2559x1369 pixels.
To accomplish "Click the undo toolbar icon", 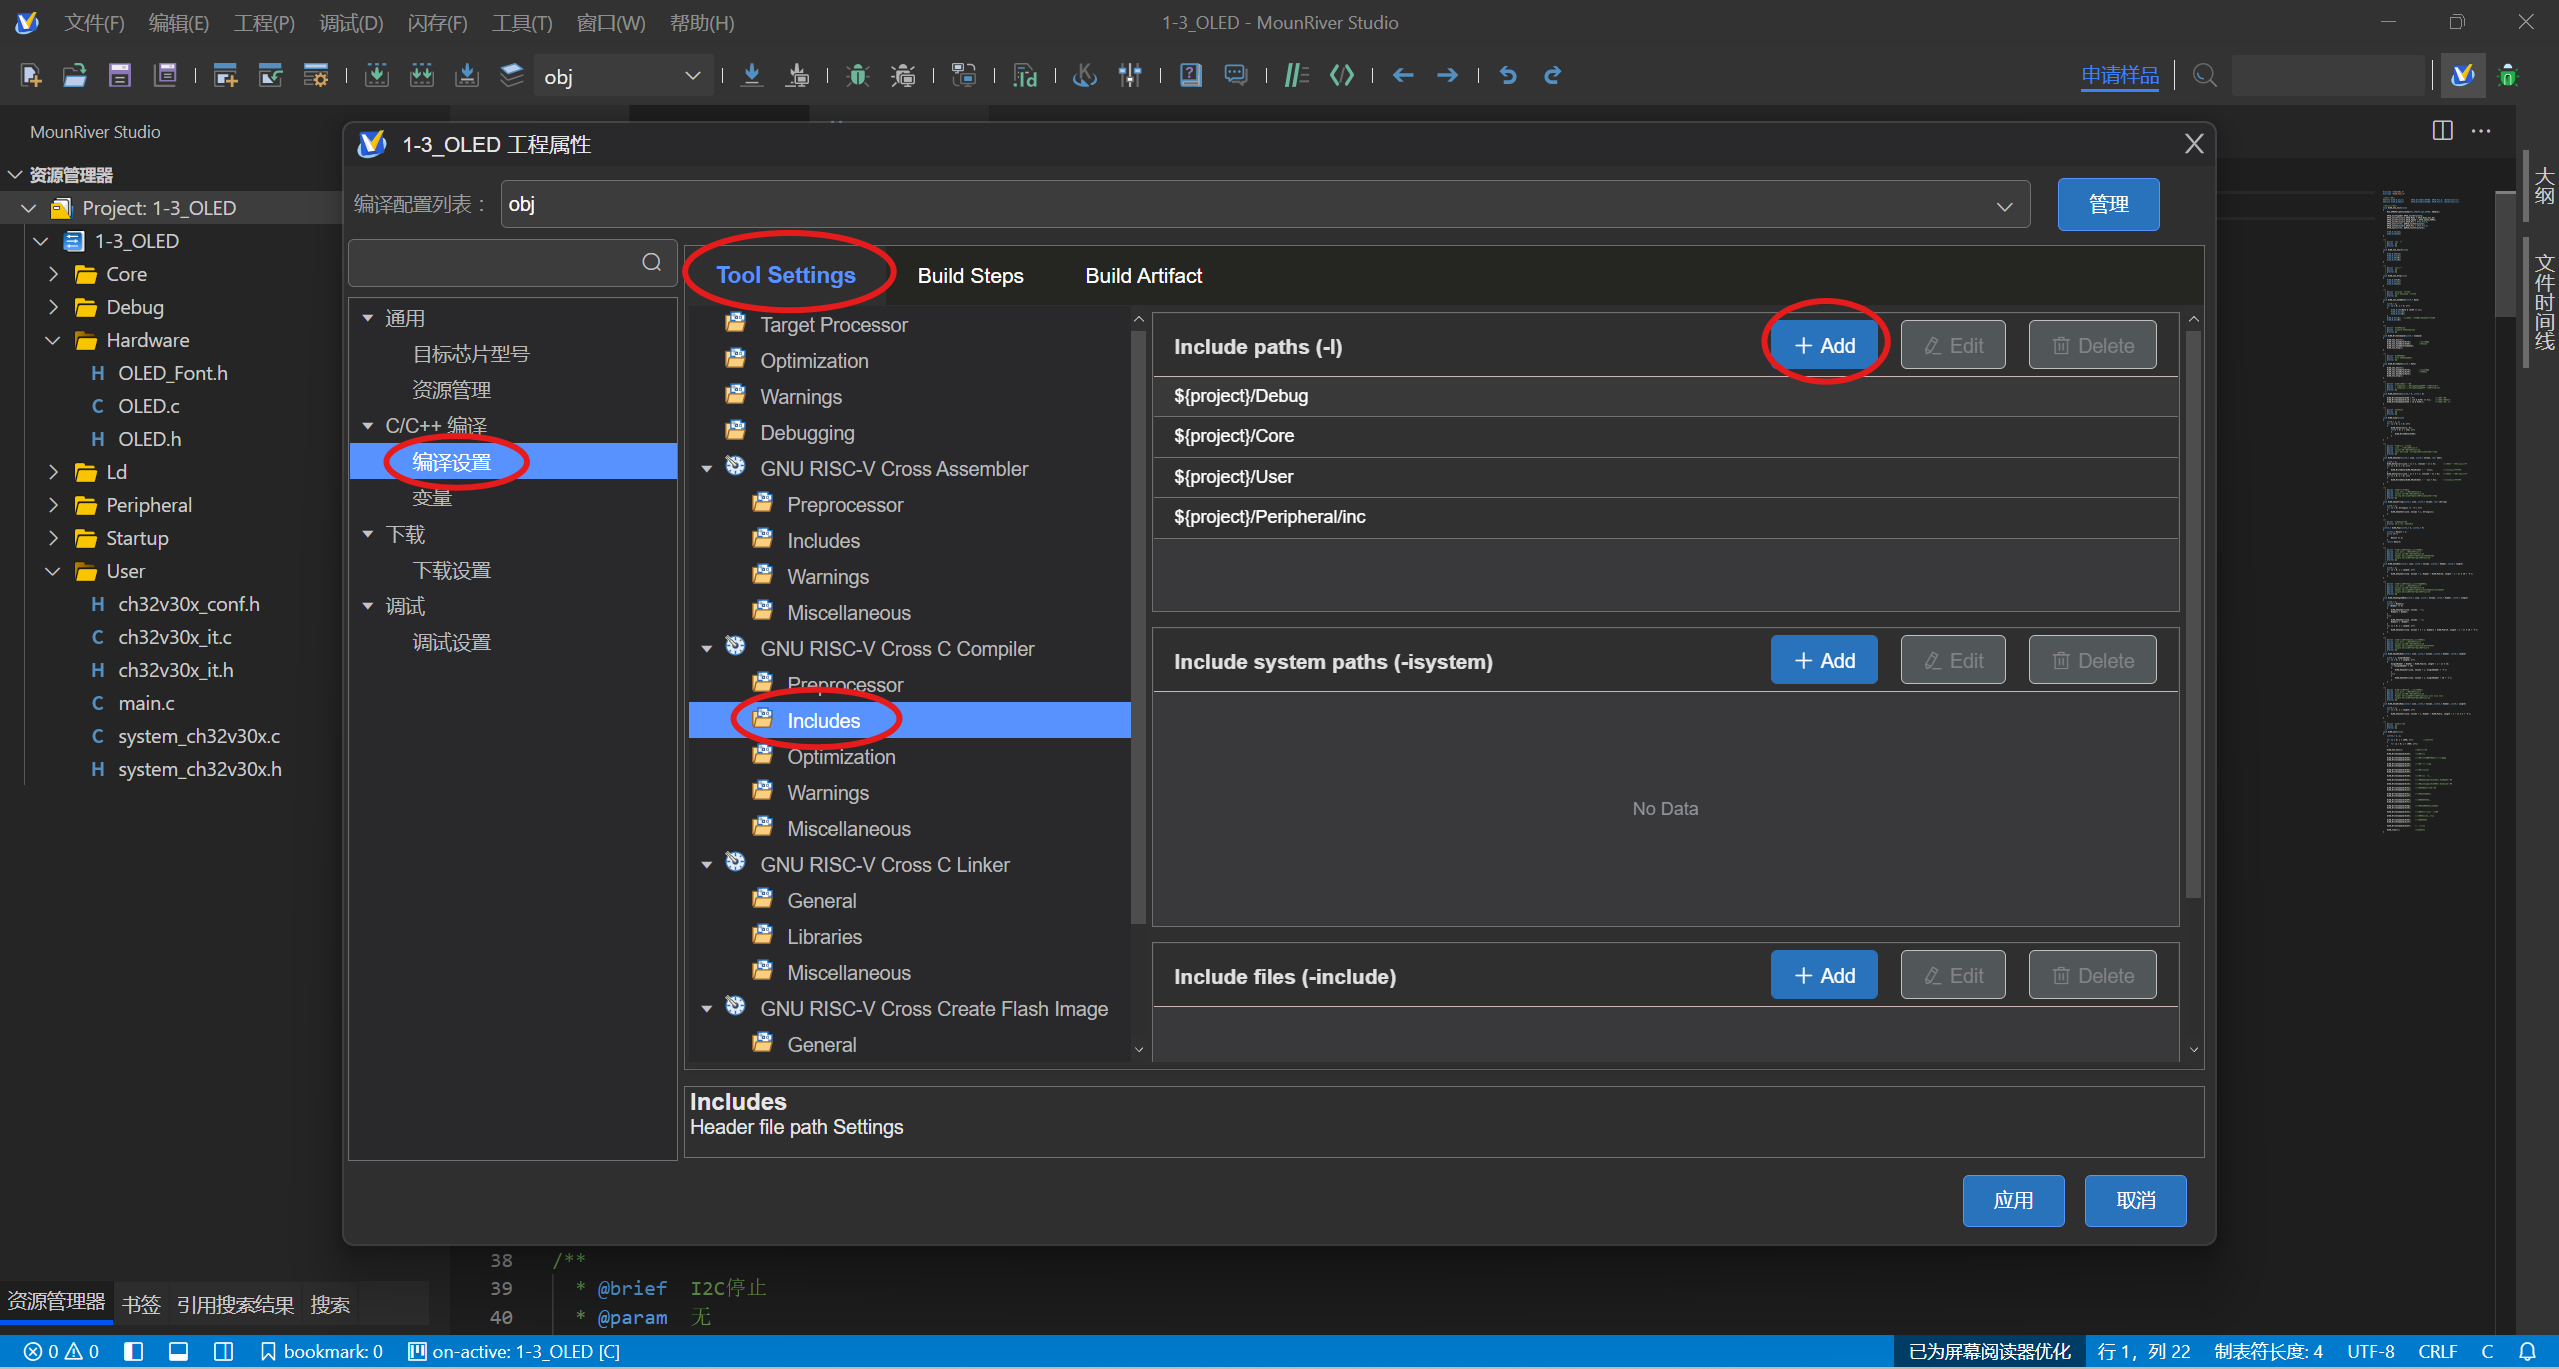I will (x=1508, y=75).
